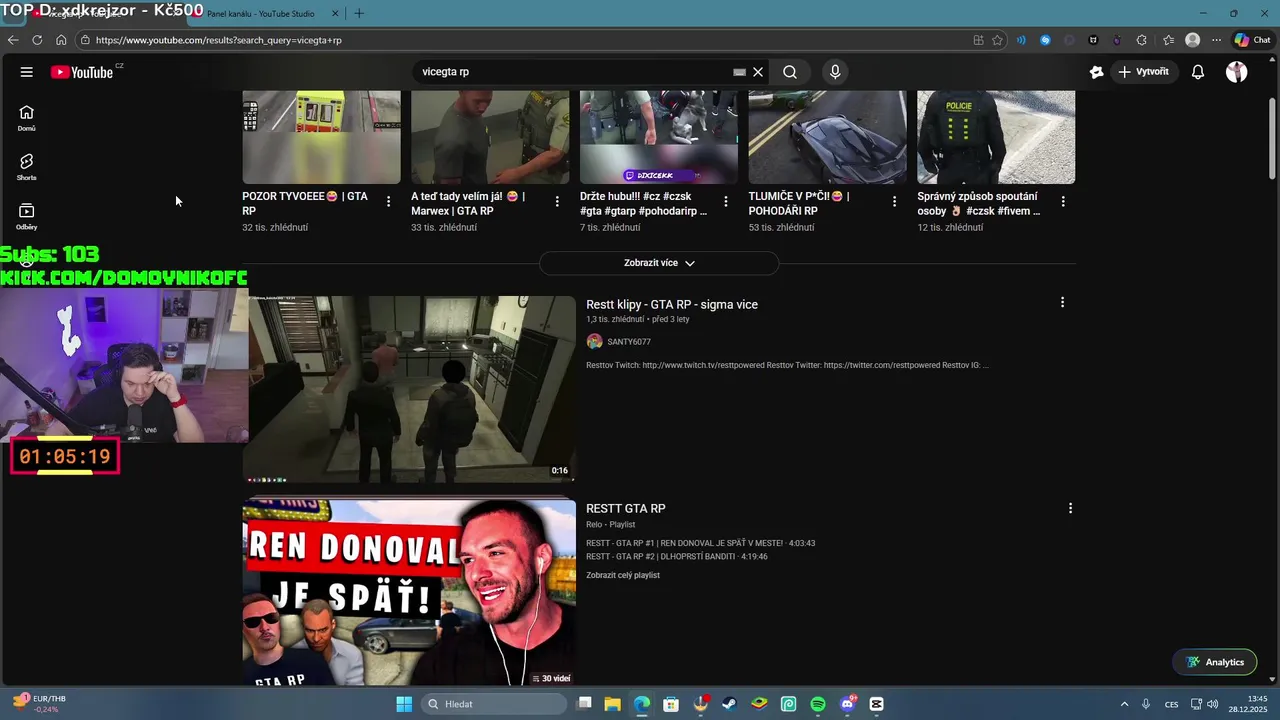Open 'Správný způsob spoutání' police short thumbnail
Screen dimensions: 1280x720
click(x=996, y=137)
